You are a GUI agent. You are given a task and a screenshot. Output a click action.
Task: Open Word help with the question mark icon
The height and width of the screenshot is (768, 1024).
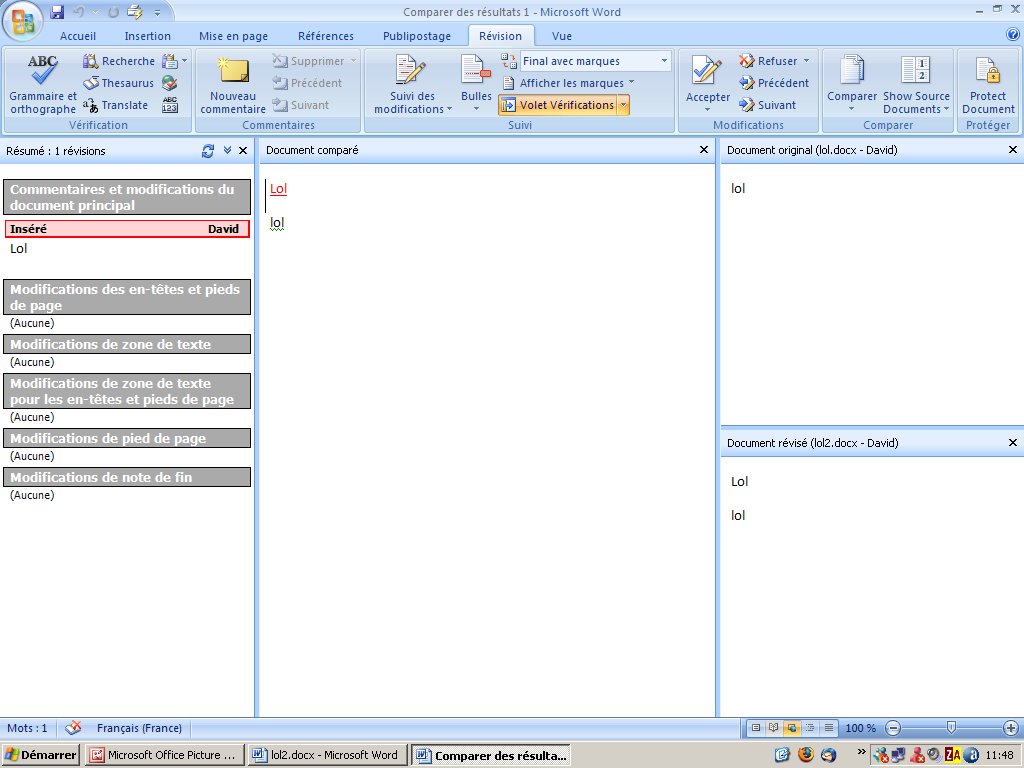point(1013,35)
